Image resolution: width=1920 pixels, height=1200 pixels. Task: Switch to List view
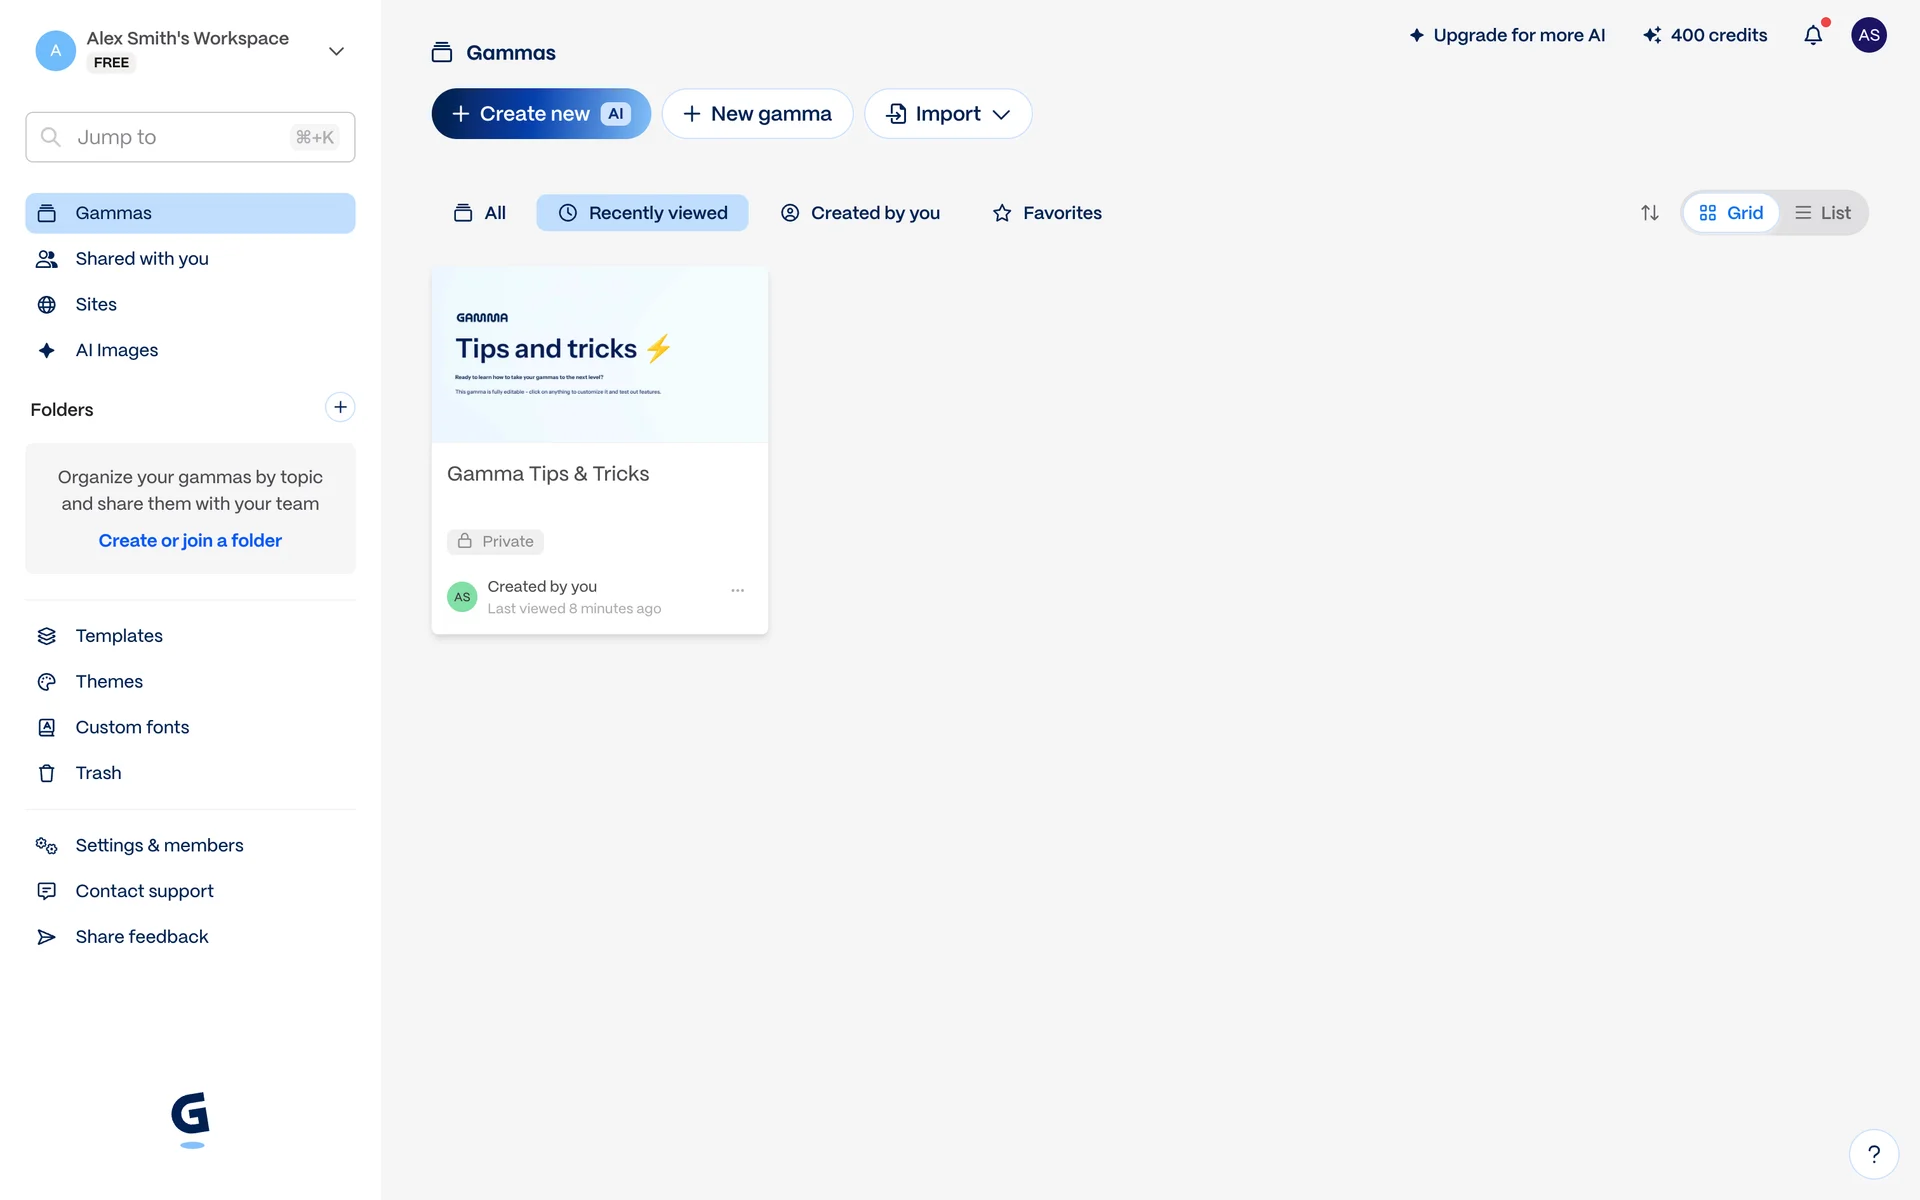click(x=1822, y=213)
